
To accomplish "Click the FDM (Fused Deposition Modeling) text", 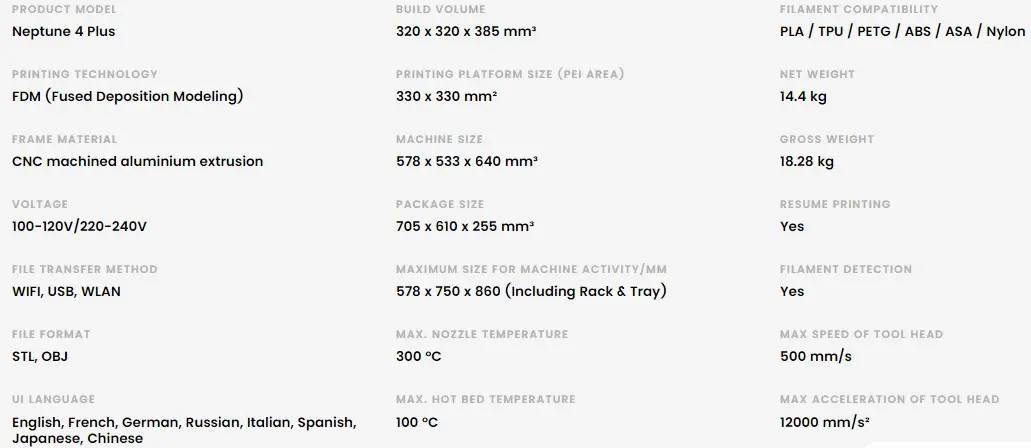I will pyautogui.click(x=128, y=96).
